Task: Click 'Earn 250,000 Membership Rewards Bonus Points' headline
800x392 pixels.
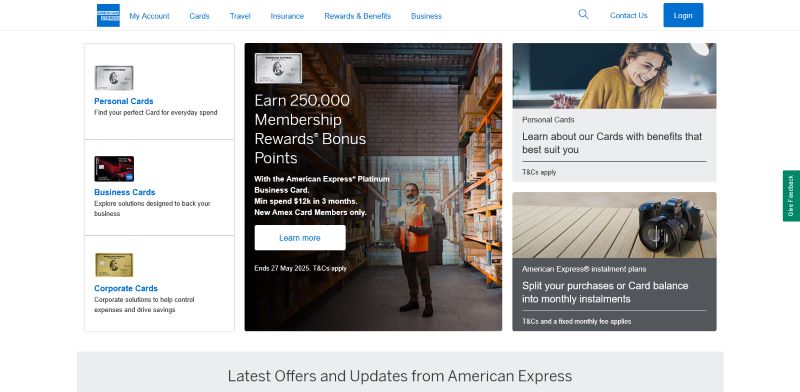Action: pyautogui.click(x=310, y=129)
